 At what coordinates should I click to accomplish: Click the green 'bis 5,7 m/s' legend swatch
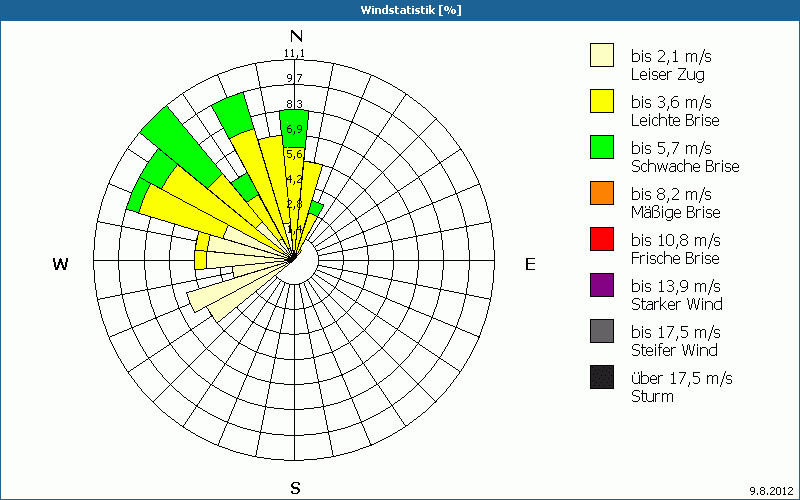602,147
